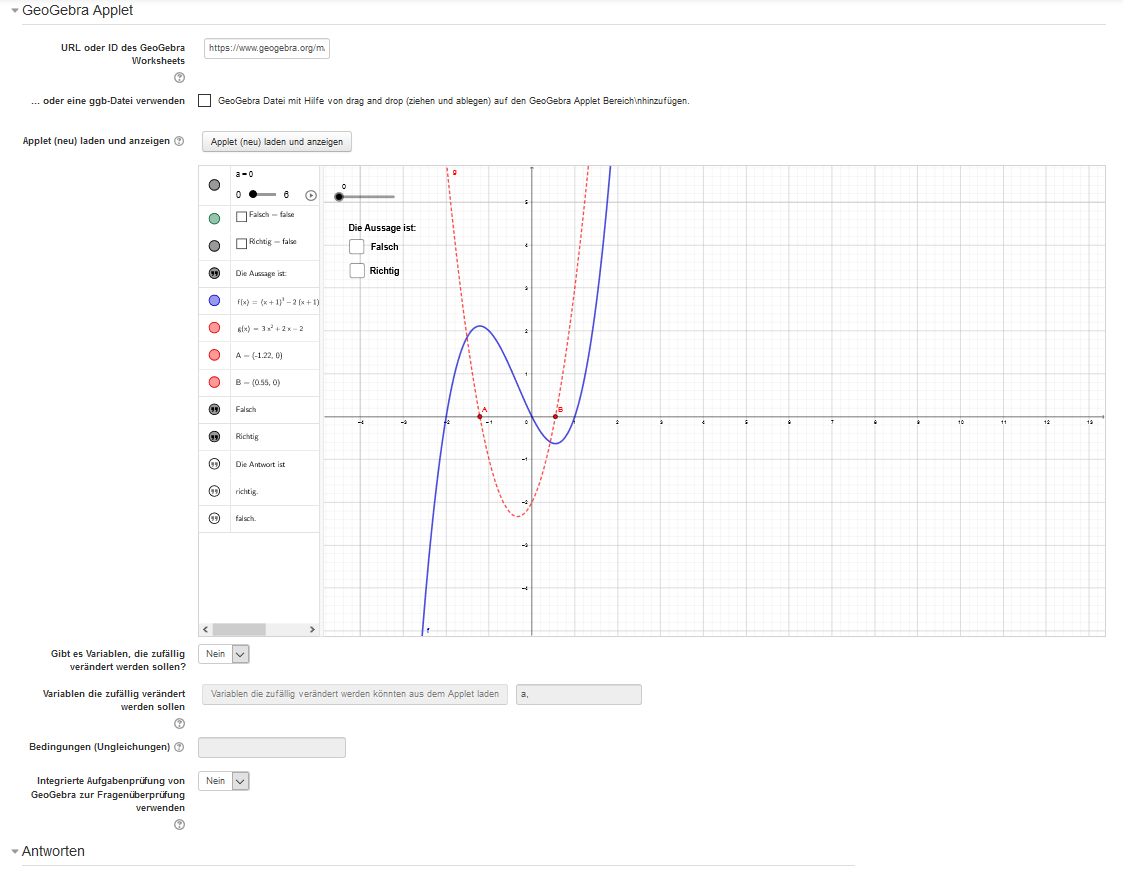Check the 'Falsch' box in the graph view
The height and width of the screenshot is (878, 1123).
click(x=357, y=247)
